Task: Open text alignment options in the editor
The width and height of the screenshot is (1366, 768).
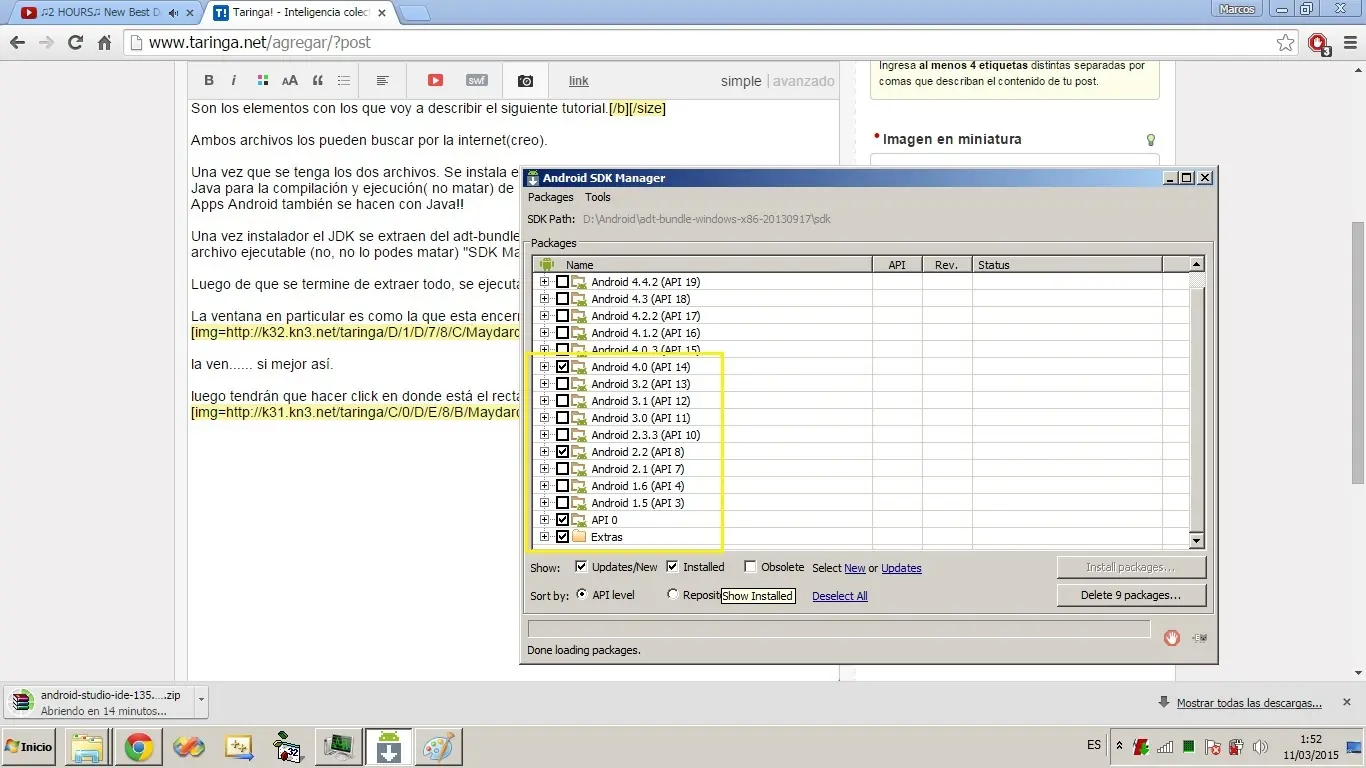Action: pyautogui.click(x=382, y=81)
